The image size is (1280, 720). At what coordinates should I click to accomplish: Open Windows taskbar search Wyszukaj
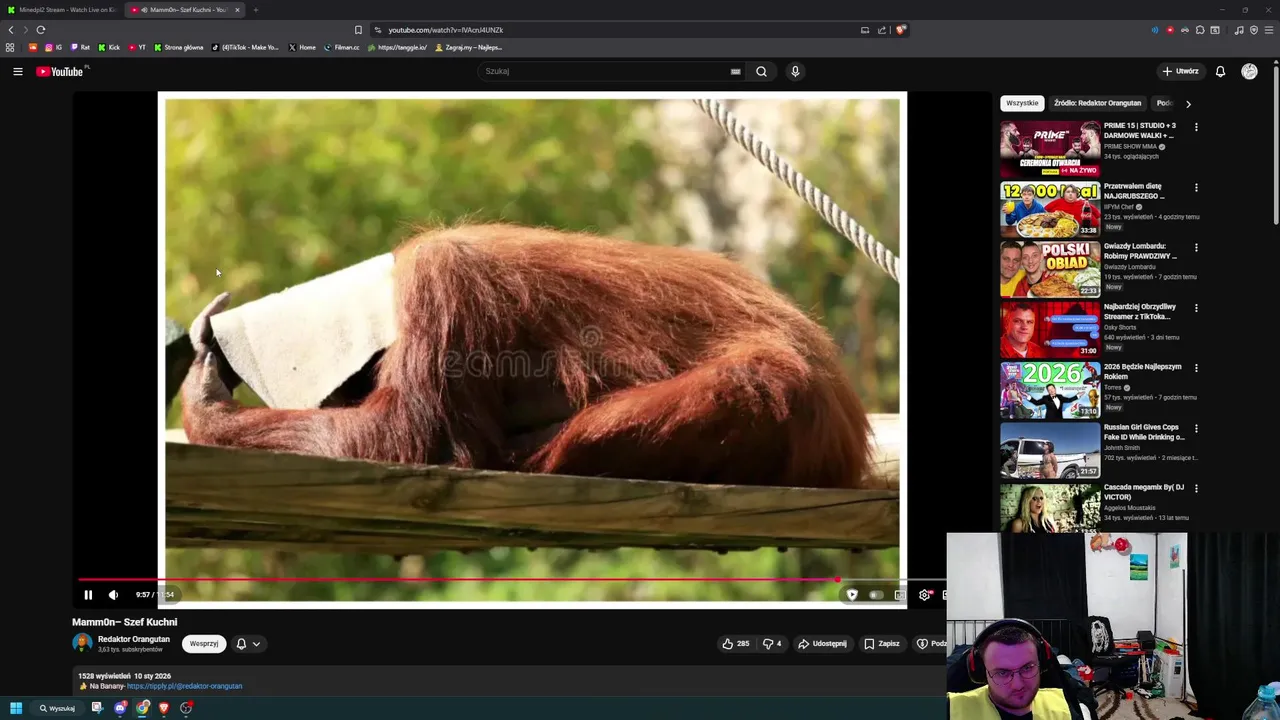(57, 708)
